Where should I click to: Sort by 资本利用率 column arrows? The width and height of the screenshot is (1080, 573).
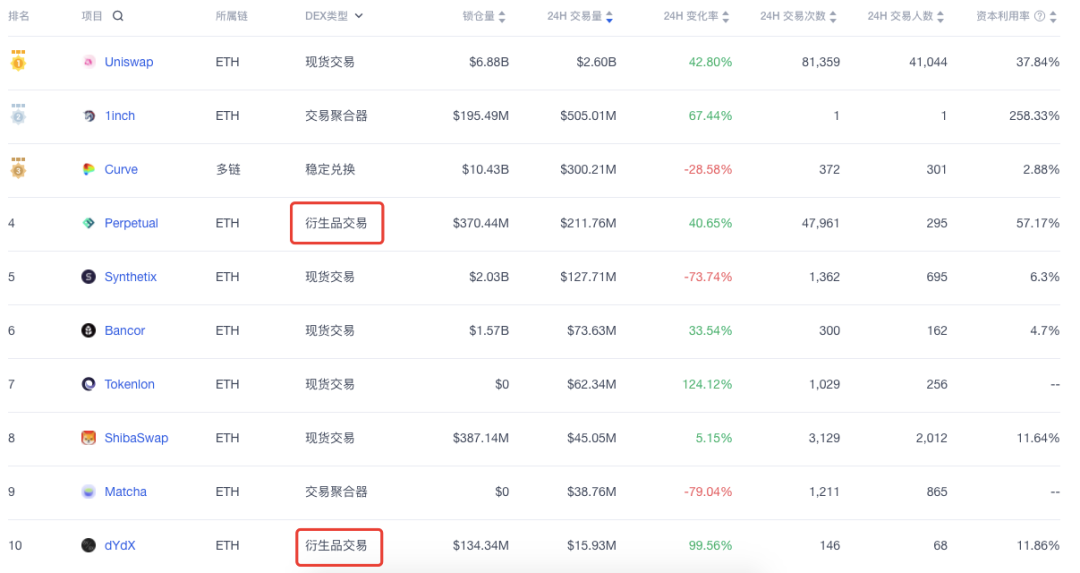[x=1053, y=17]
